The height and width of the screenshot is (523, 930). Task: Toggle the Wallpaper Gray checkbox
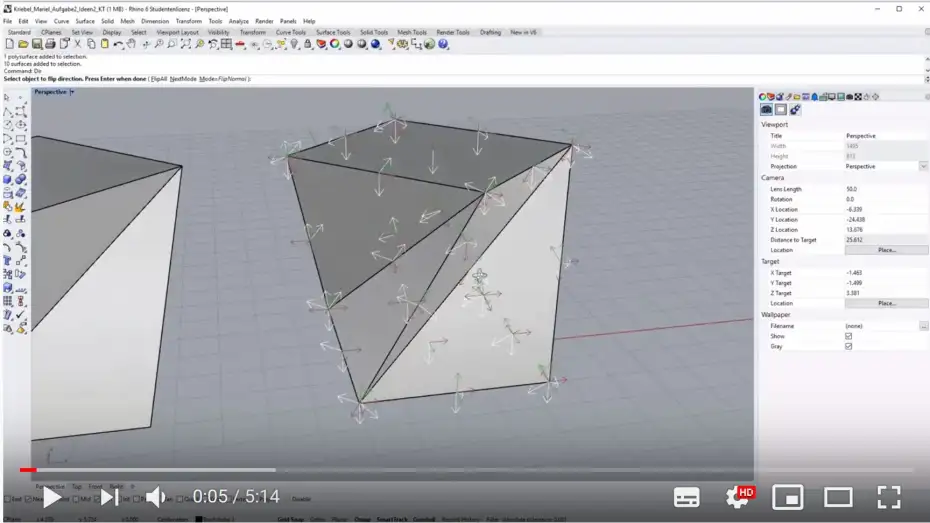[848, 346]
